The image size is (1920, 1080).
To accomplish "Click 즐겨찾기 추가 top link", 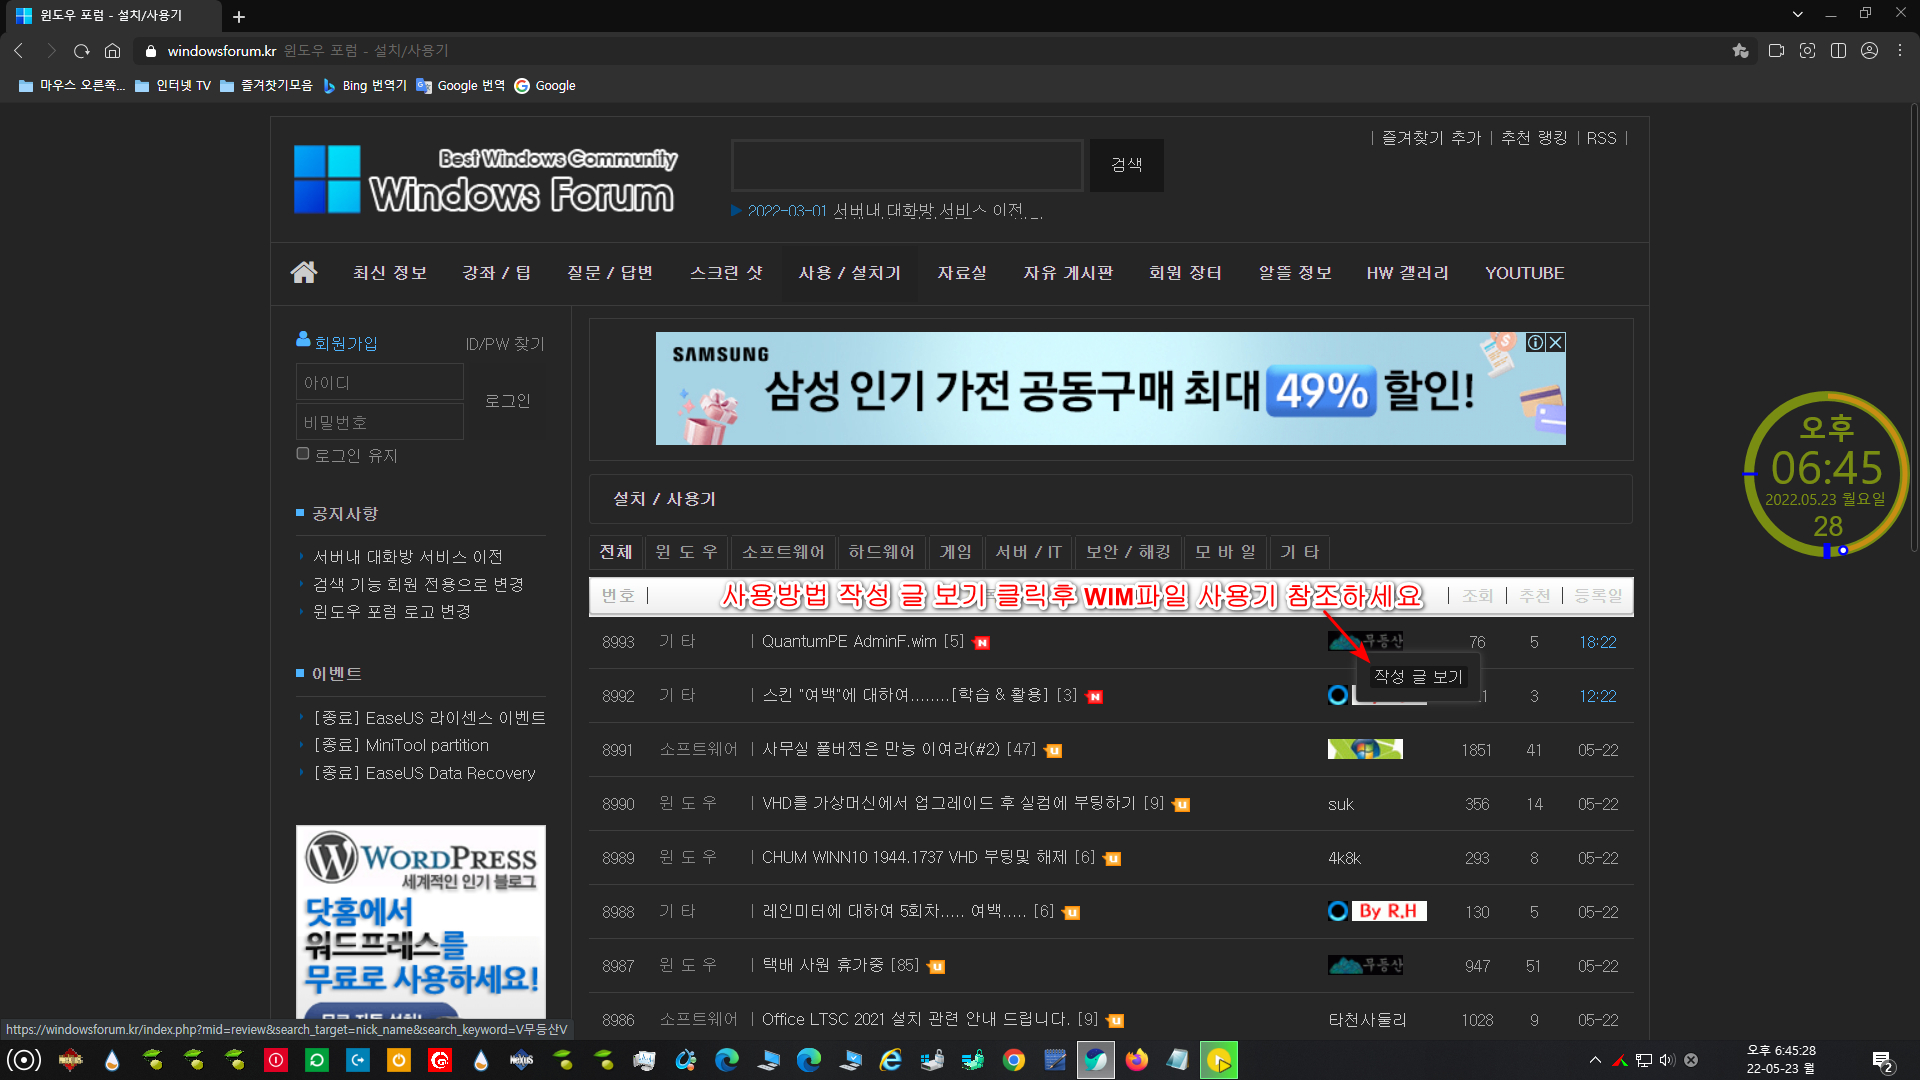I will coord(1431,138).
